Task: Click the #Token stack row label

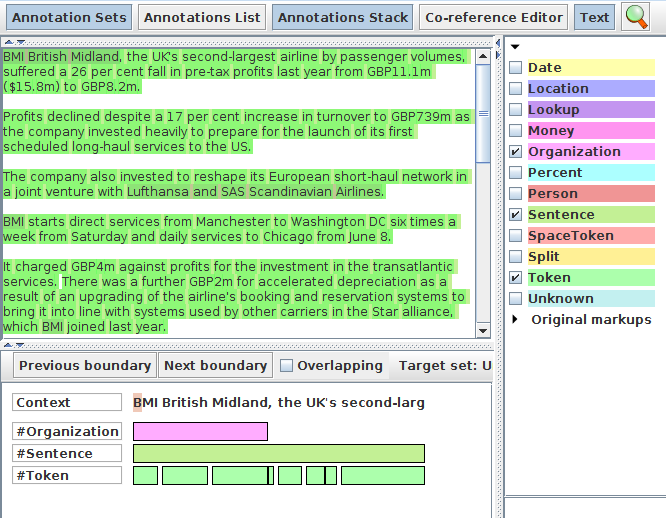Action: point(67,476)
